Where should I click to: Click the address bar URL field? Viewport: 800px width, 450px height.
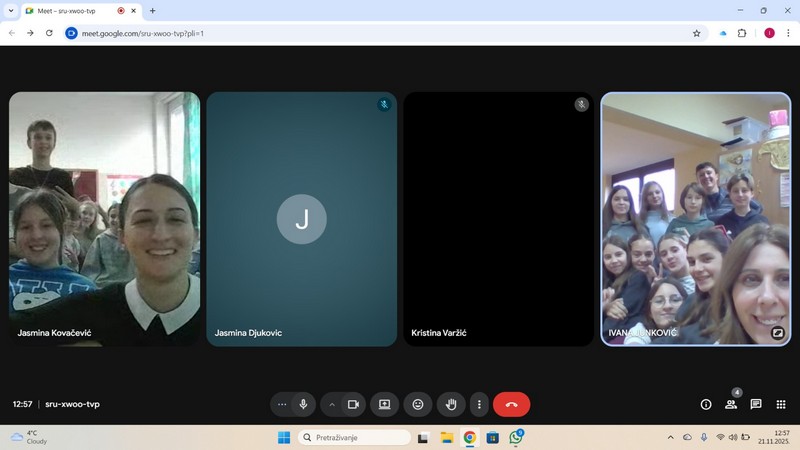[x=380, y=33]
